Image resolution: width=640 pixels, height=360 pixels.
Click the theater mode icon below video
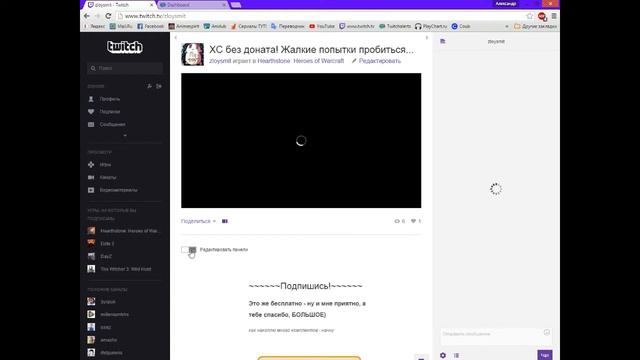coord(225,221)
